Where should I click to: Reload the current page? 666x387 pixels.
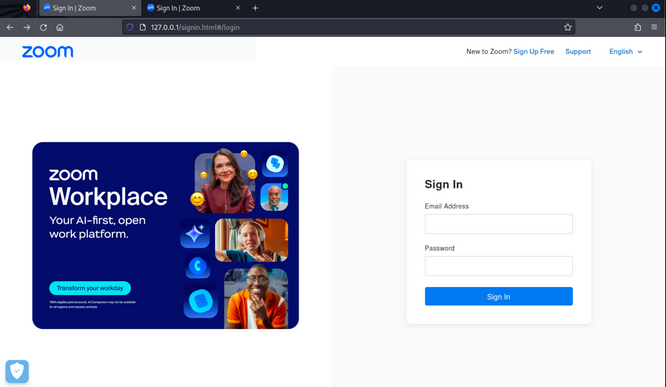(x=43, y=27)
